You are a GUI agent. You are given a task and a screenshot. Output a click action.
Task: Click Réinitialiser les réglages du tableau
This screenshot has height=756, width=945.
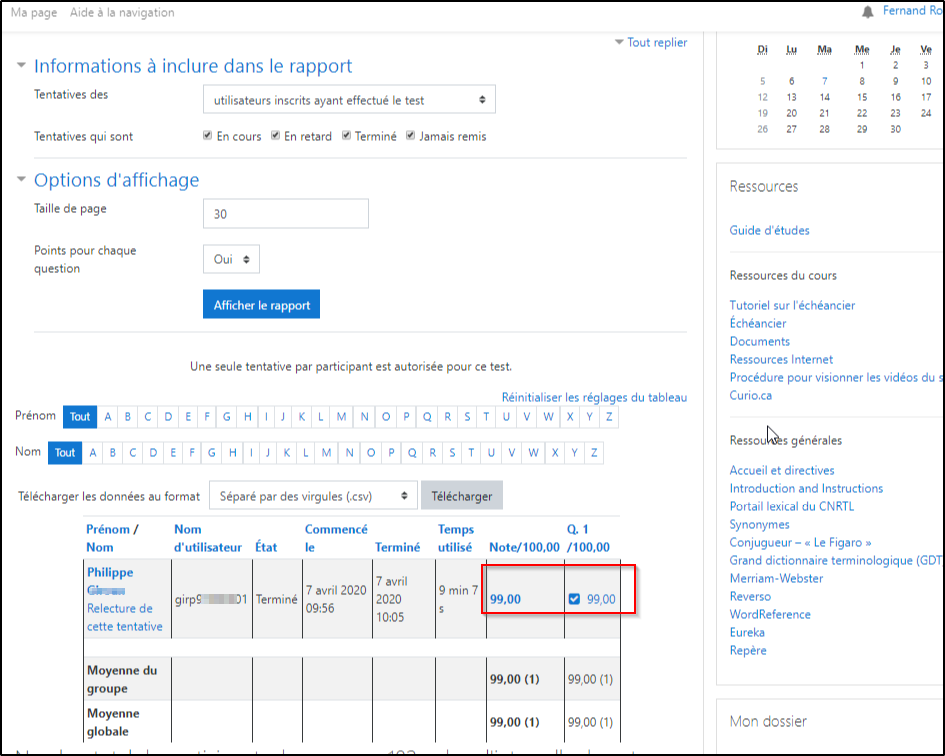(594, 397)
